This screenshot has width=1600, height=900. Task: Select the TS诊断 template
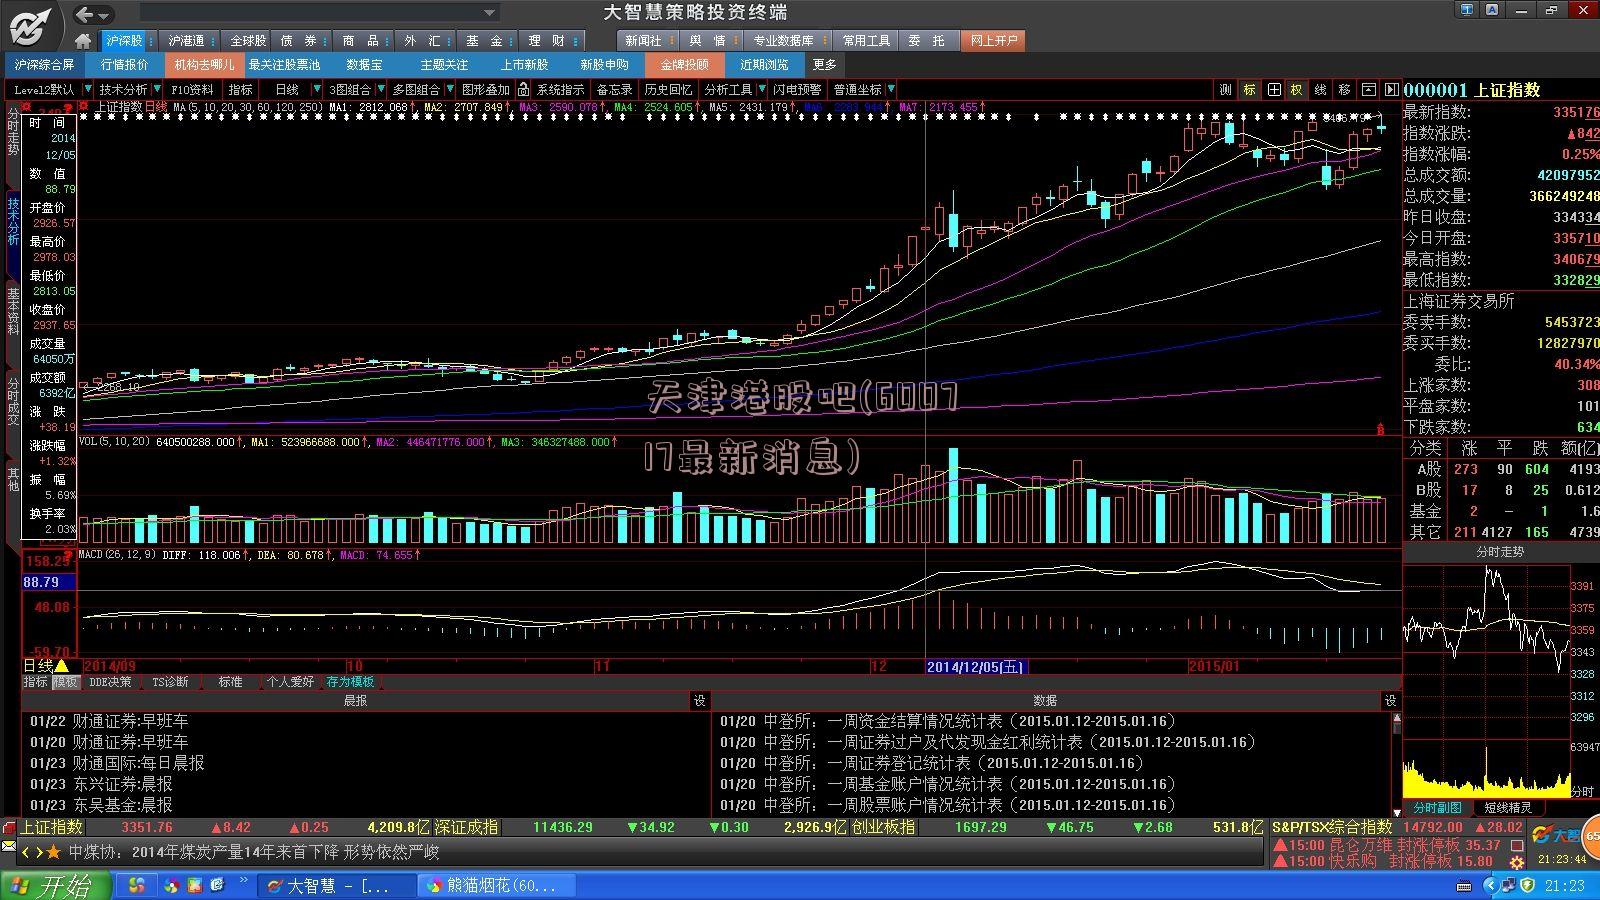pos(170,682)
